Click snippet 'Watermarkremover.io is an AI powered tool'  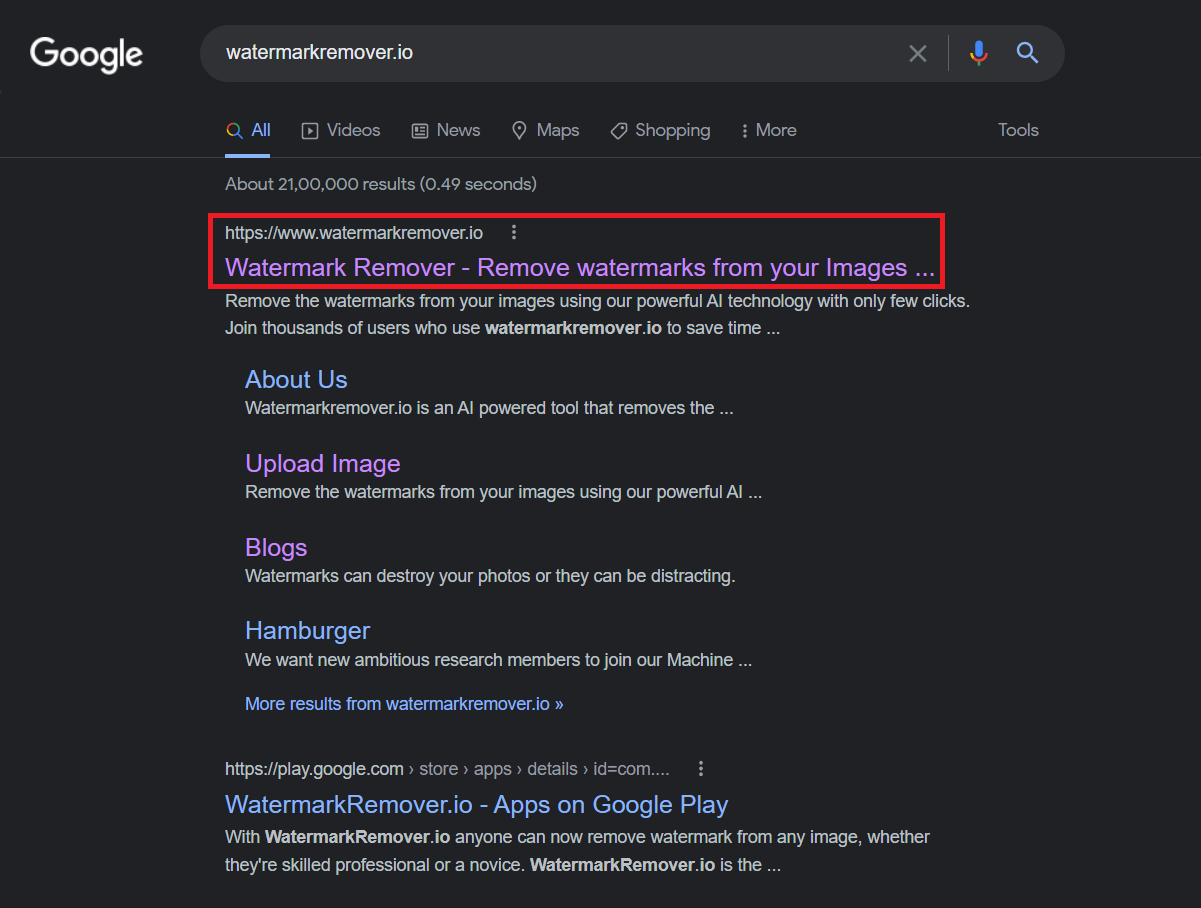click(489, 408)
